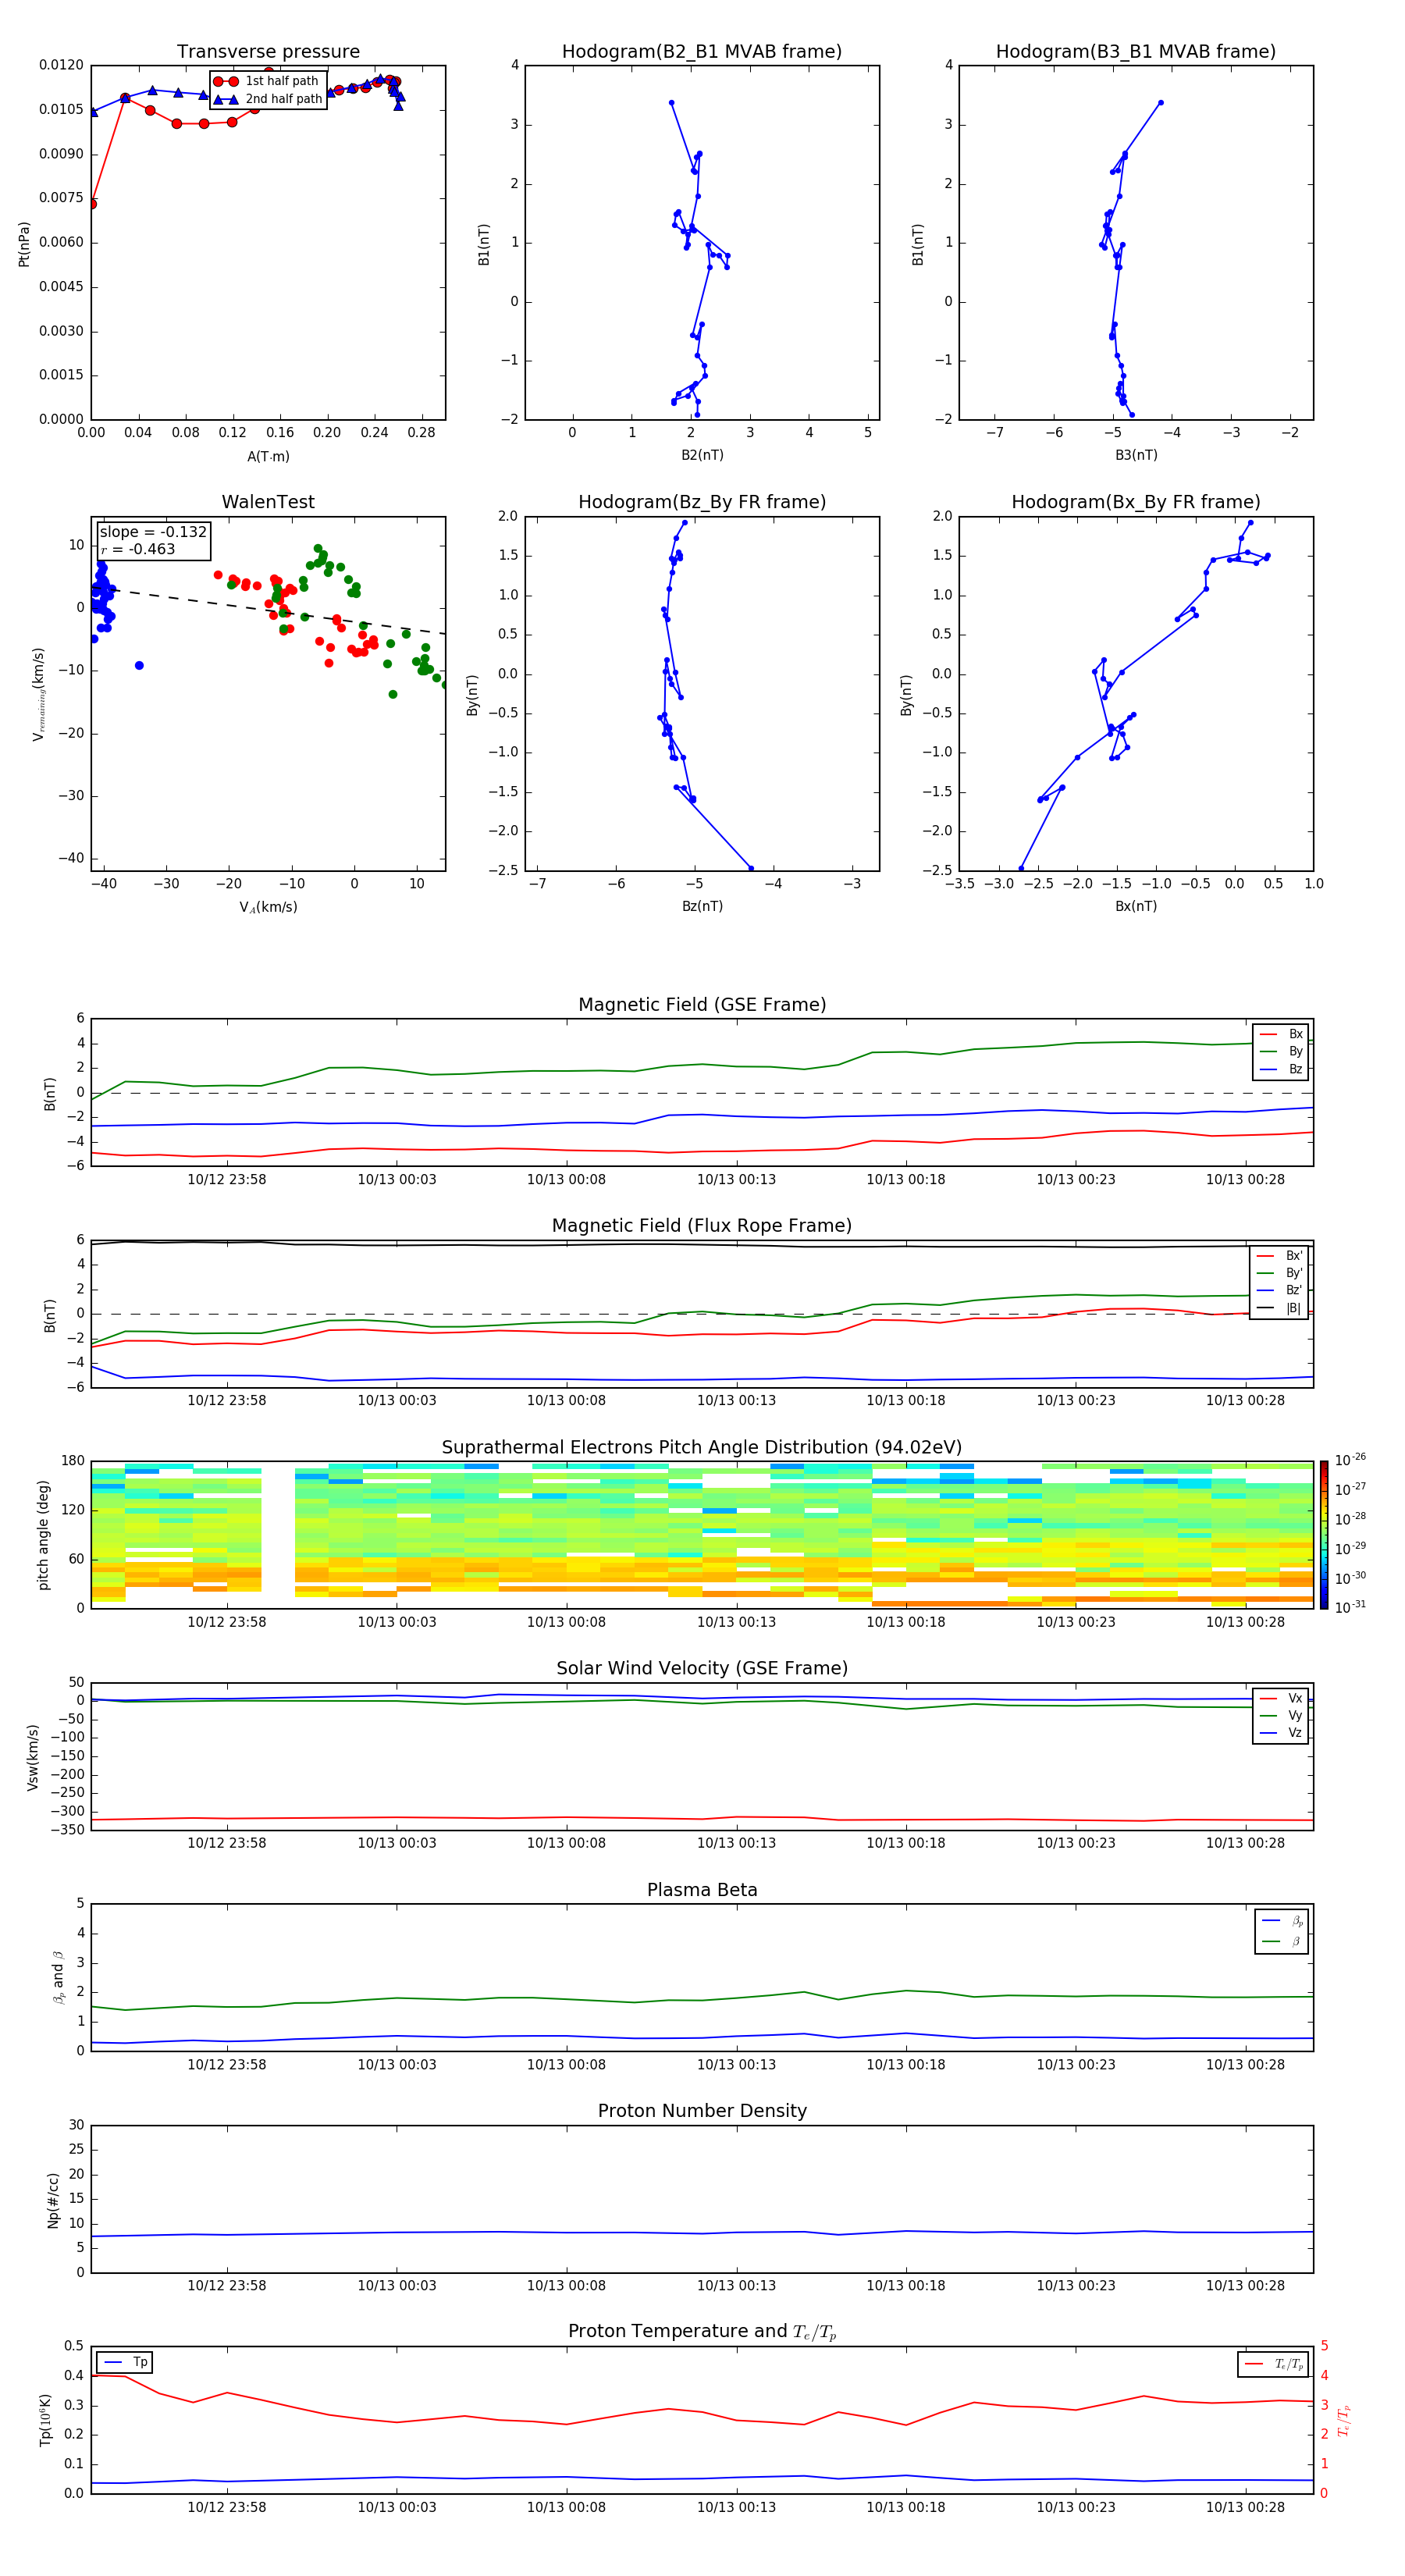Click the 'Transverse pressure' plot title
1405x2576 pixels.
click(268, 52)
